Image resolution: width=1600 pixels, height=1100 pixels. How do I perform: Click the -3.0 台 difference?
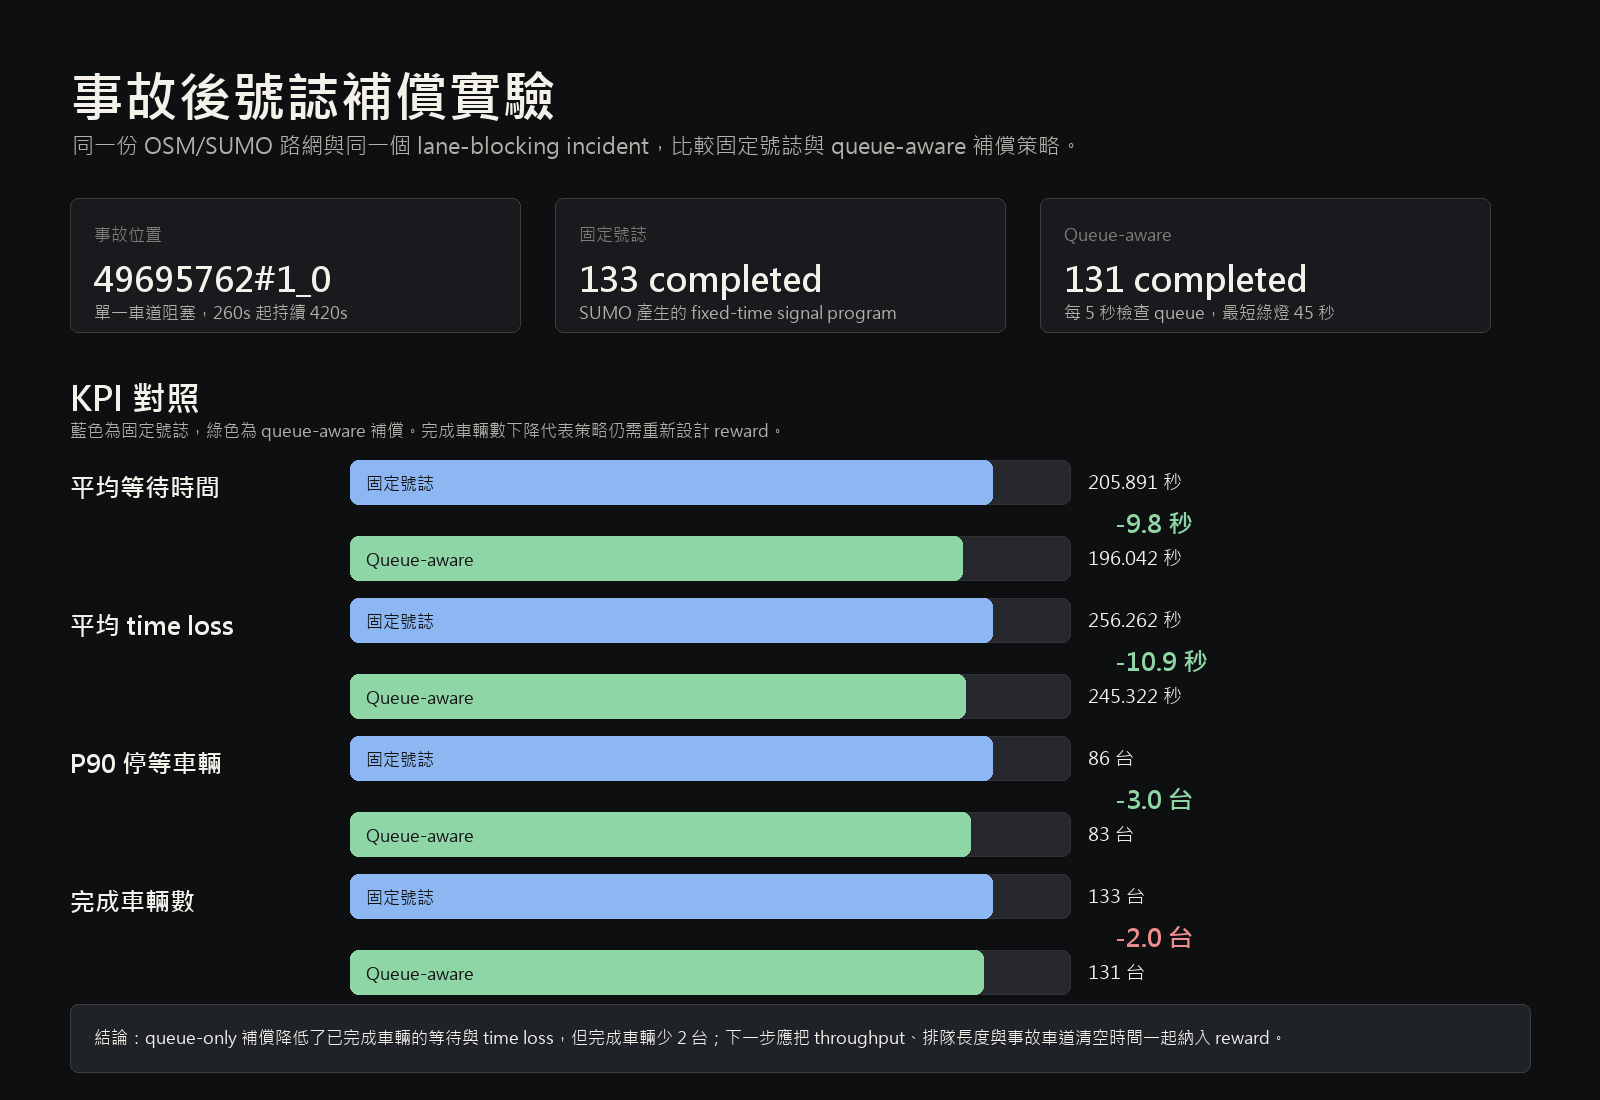click(1154, 799)
